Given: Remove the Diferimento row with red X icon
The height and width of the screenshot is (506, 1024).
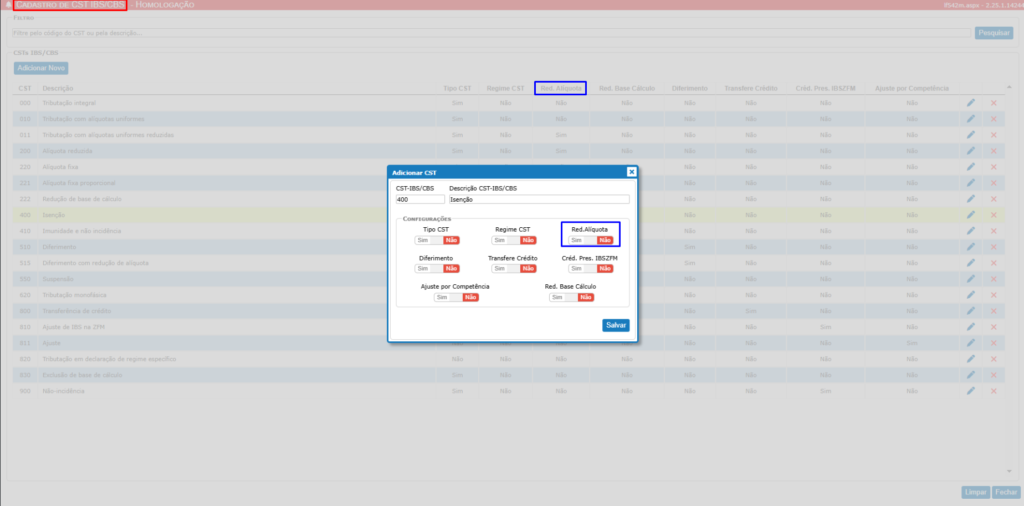Looking at the screenshot, I should (x=993, y=246).
